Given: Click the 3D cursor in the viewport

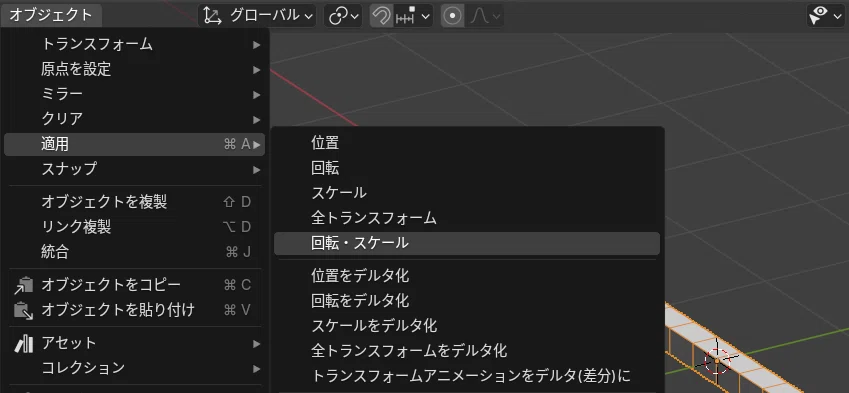Looking at the screenshot, I should [x=717, y=361].
